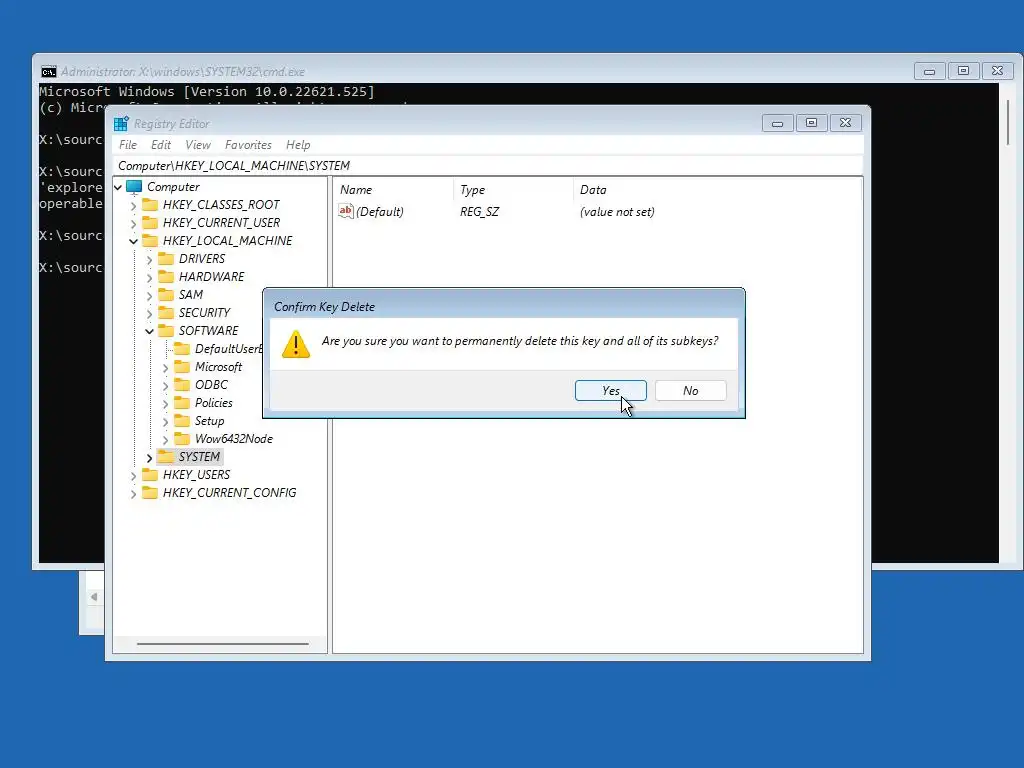This screenshot has width=1024, height=768.
Task: Click tree pane horizontal scrollbar
Action: tap(223, 644)
